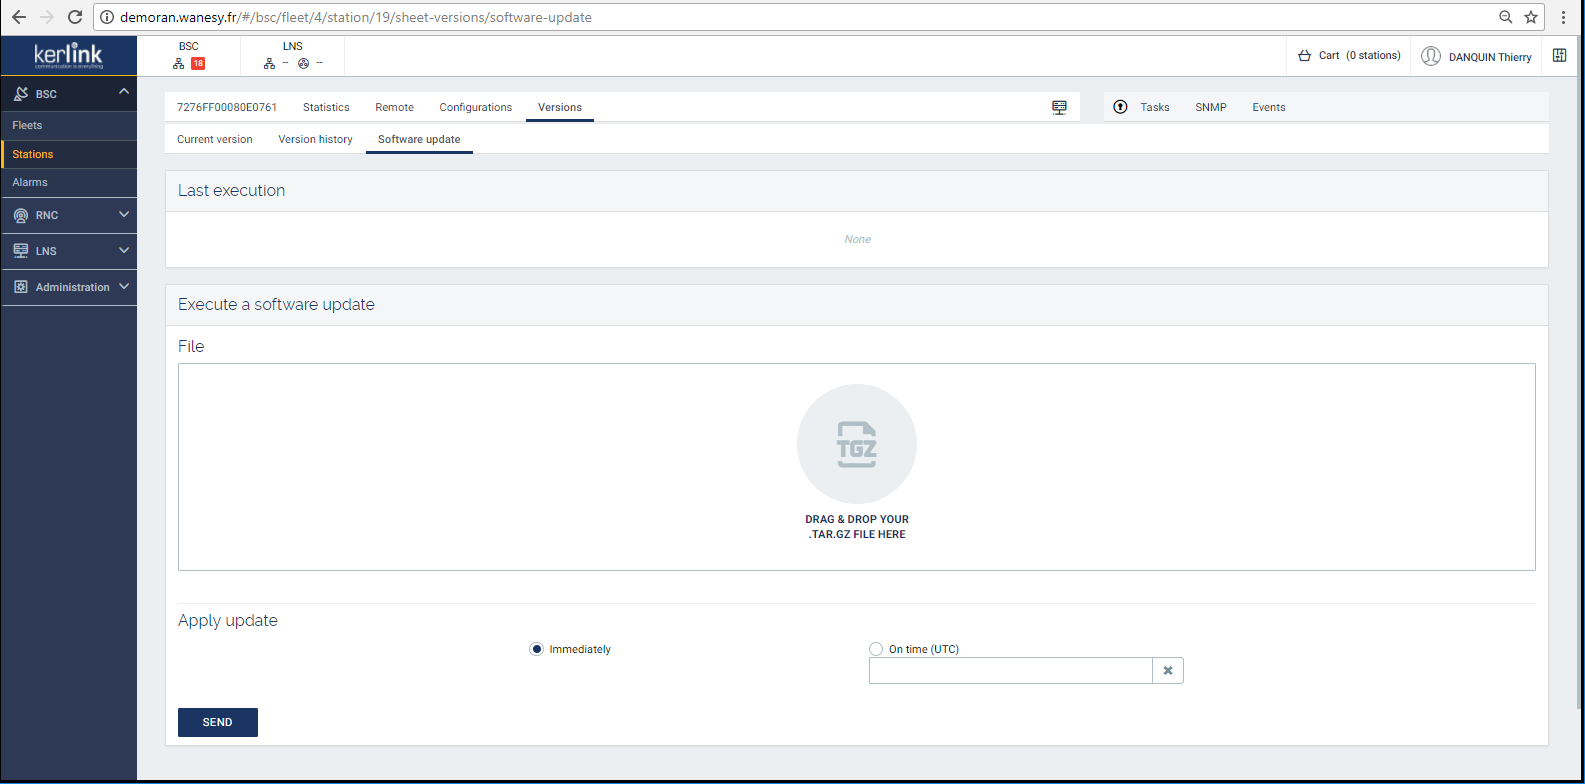Clear the on-time date field
This screenshot has height=784, width=1585.
(1167, 671)
